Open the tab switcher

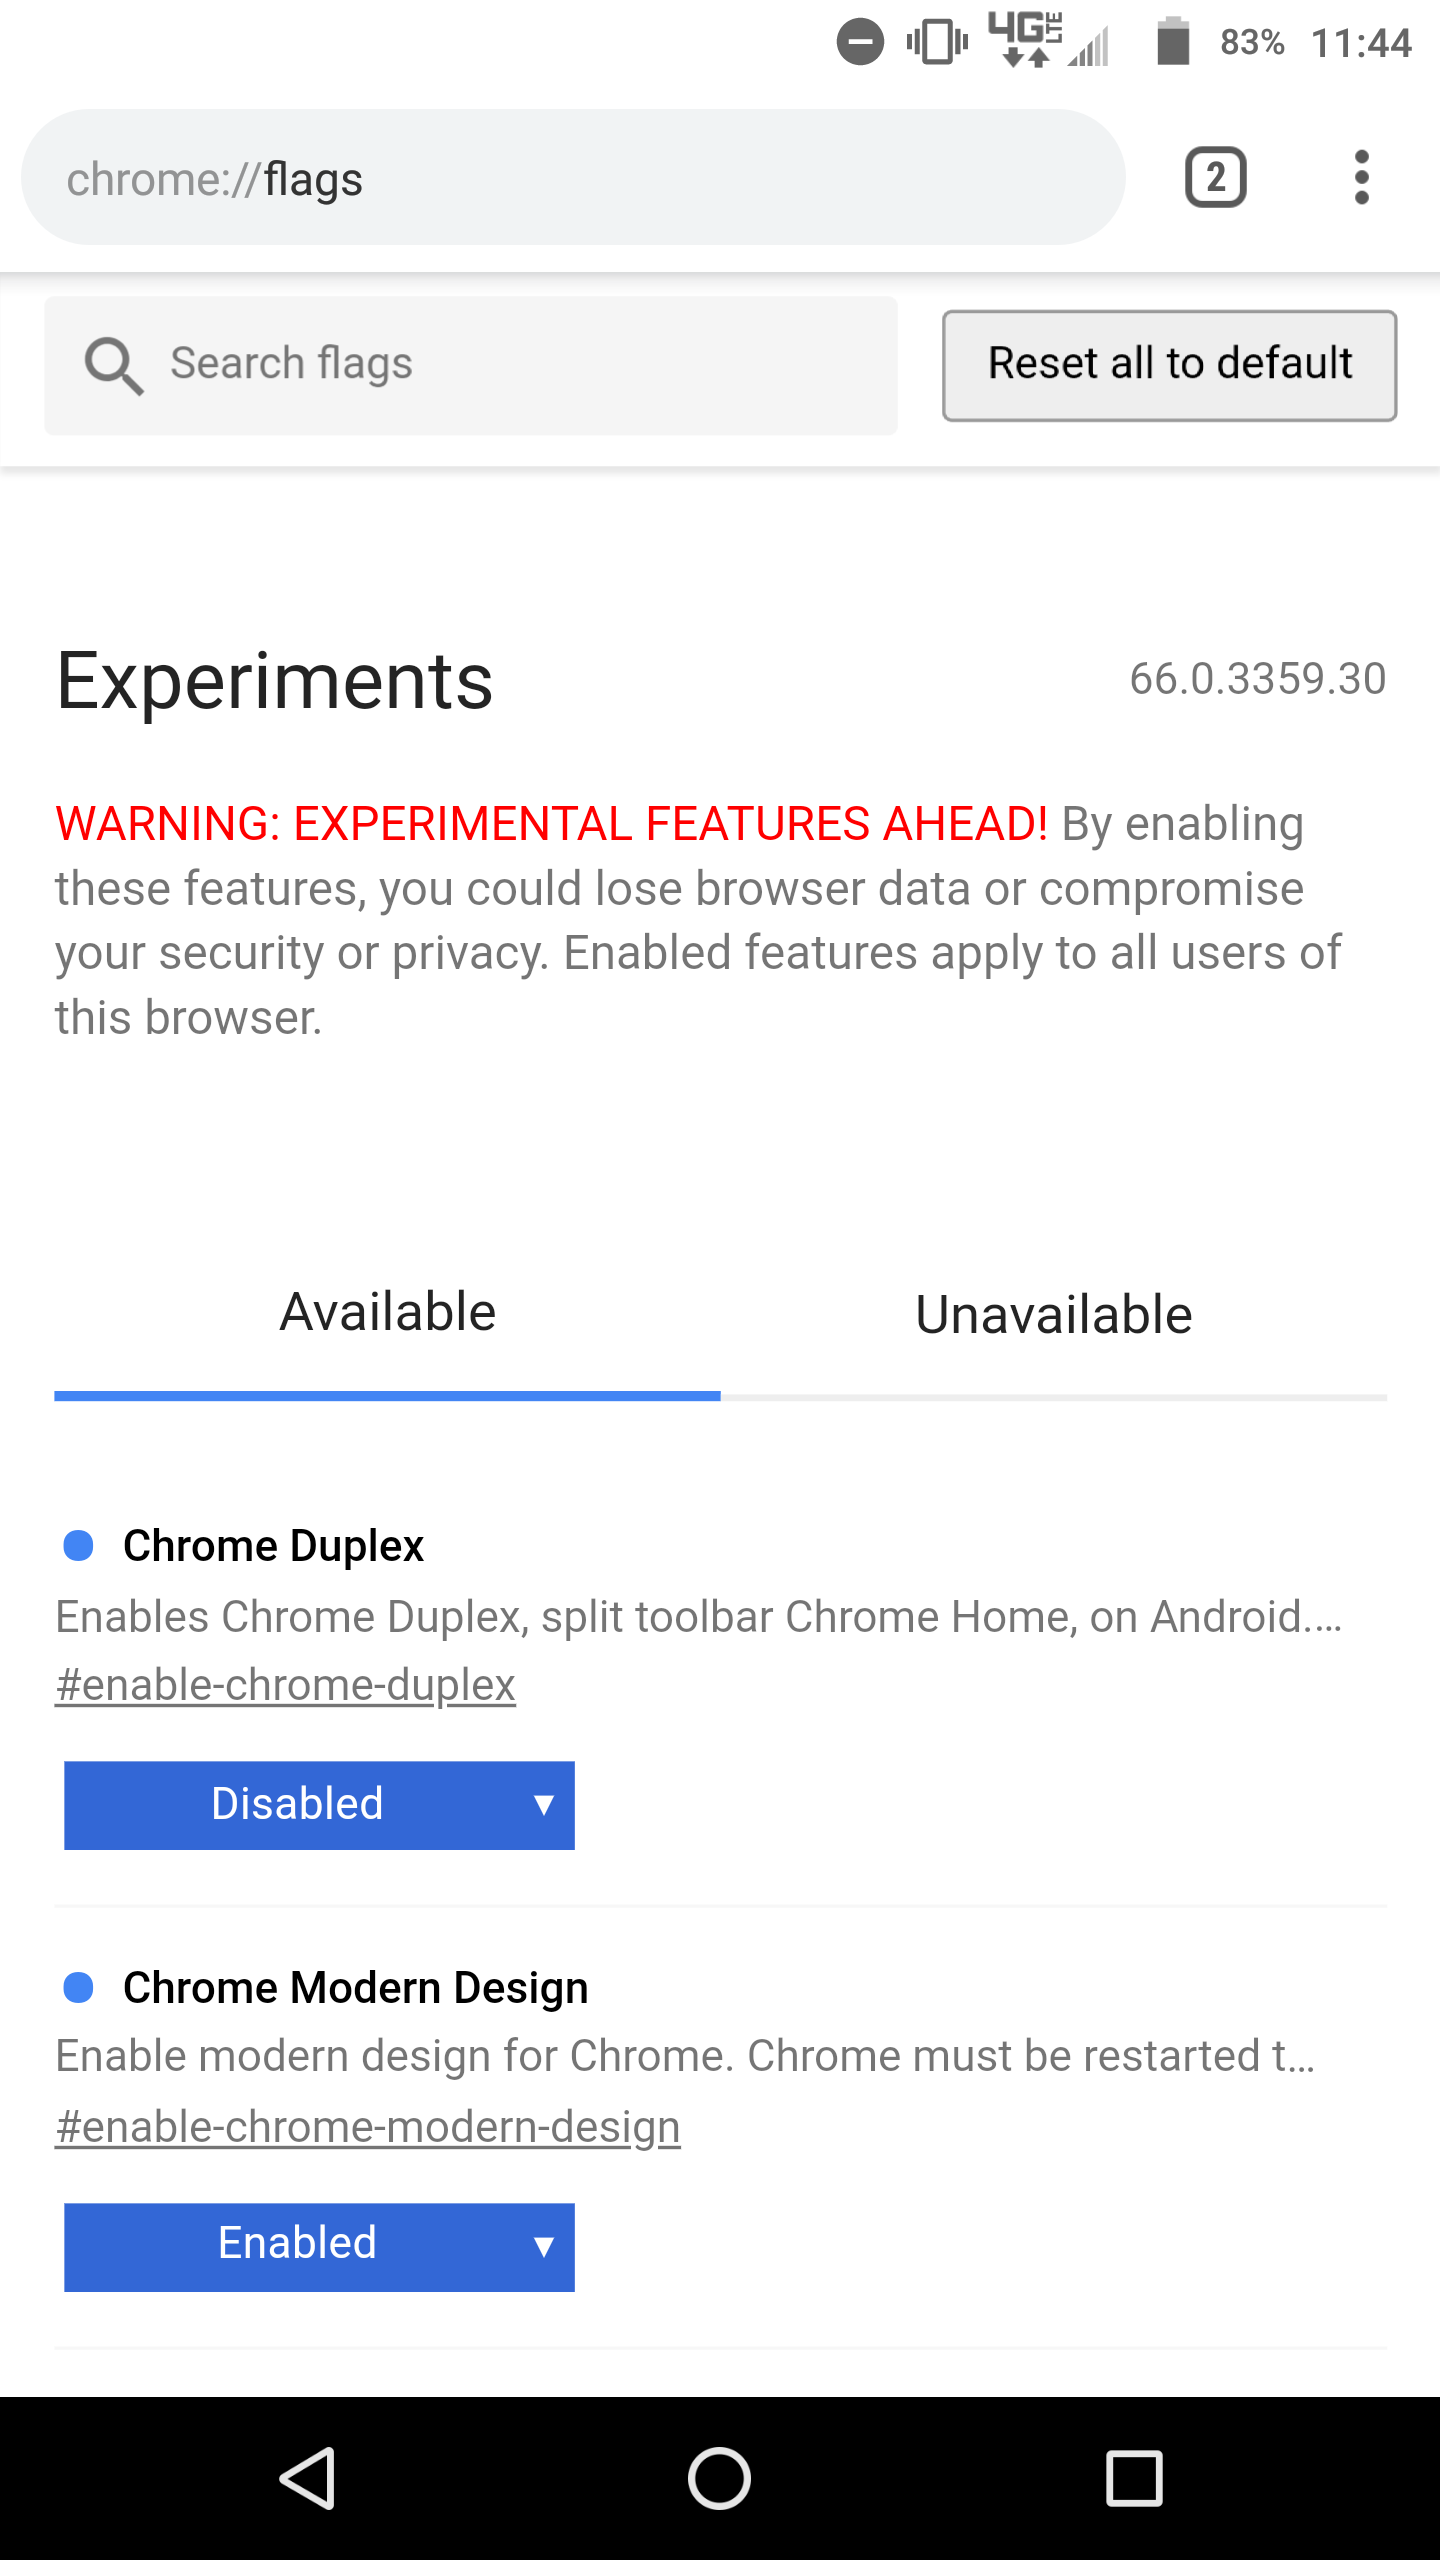(x=1215, y=177)
